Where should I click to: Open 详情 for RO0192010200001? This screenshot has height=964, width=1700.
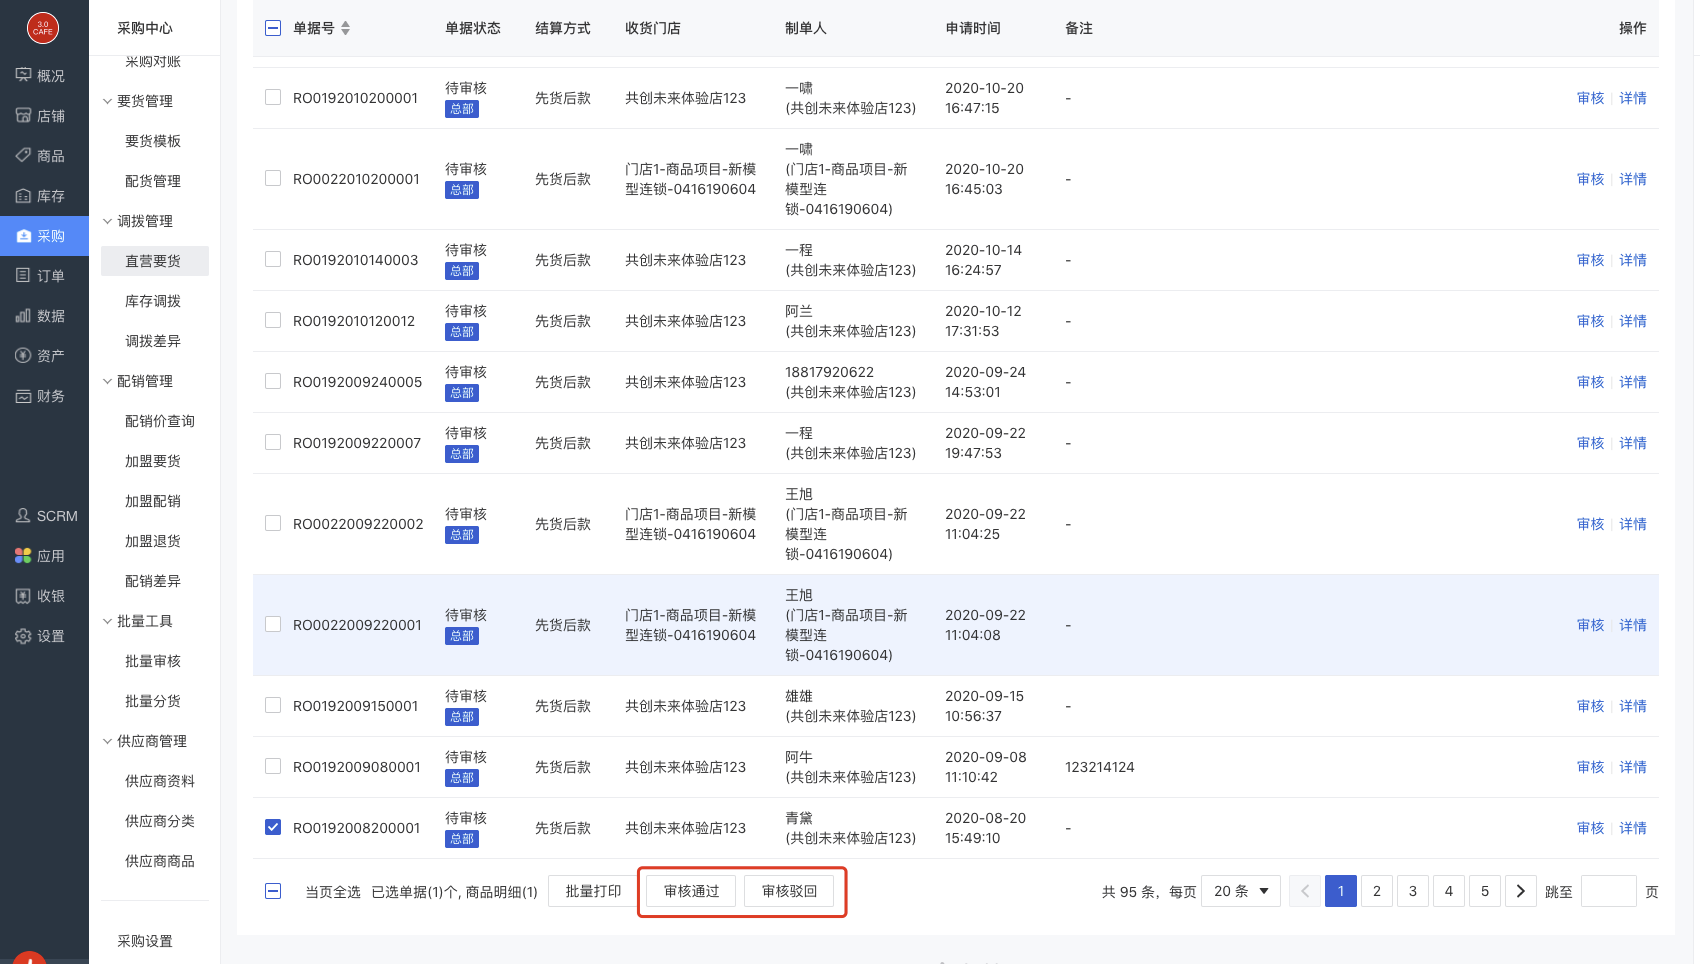[x=1633, y=98]
